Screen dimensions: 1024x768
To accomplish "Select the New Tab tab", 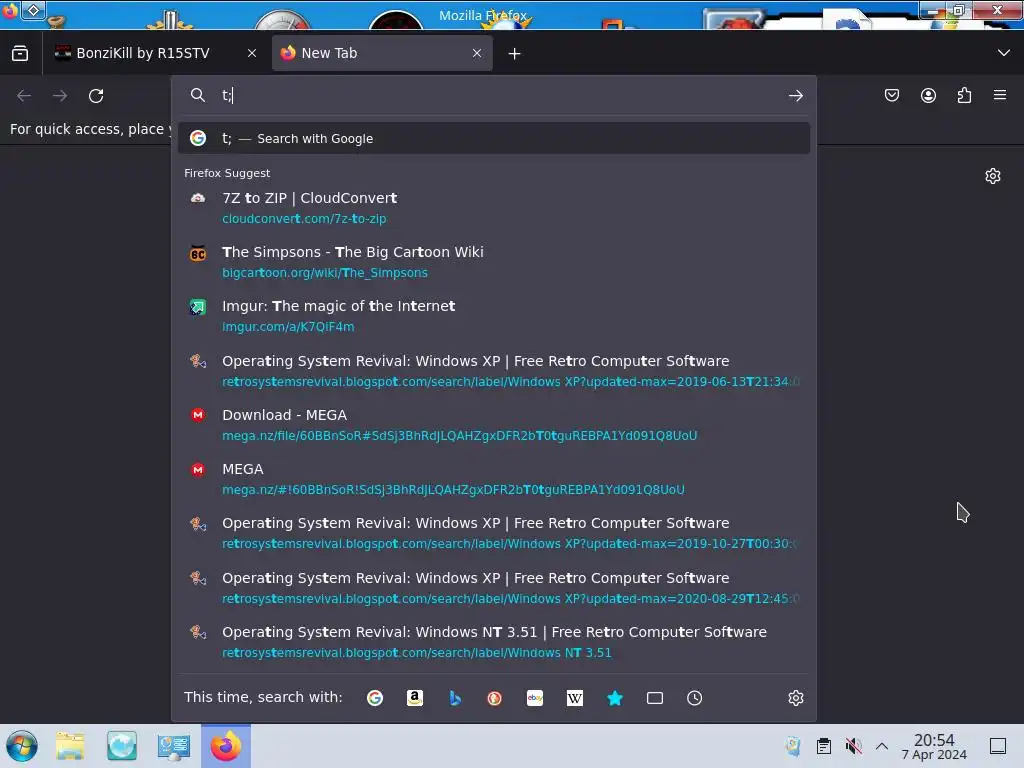I will pos(382,54).
